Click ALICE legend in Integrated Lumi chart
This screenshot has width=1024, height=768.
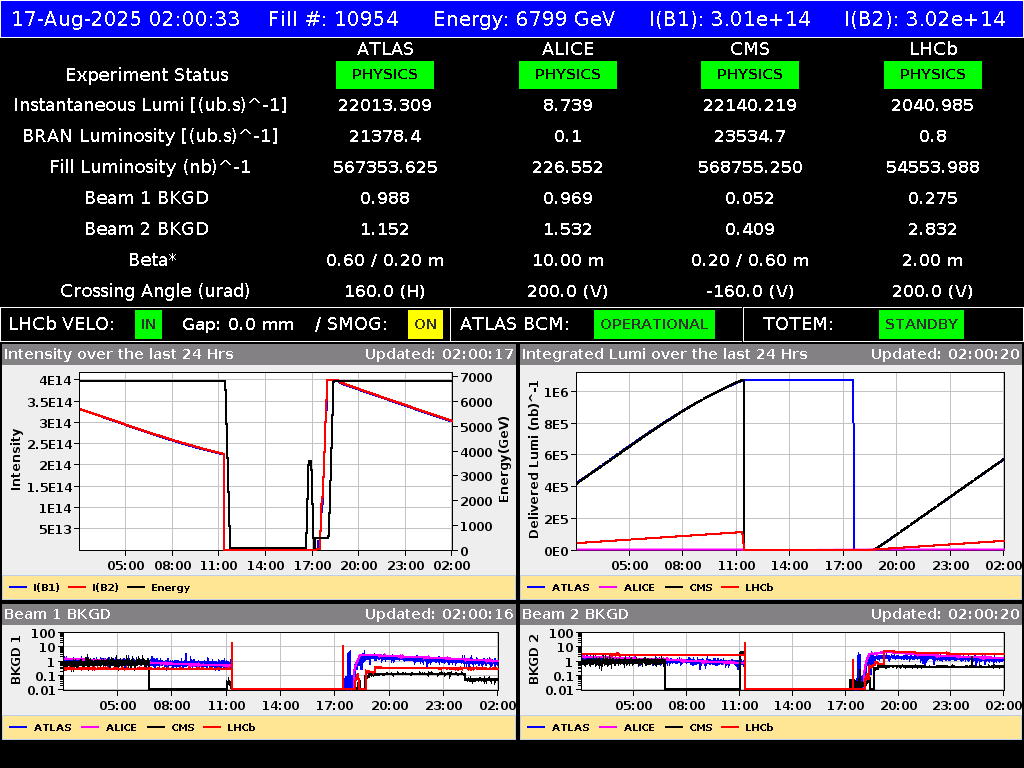tap(627, 587)
